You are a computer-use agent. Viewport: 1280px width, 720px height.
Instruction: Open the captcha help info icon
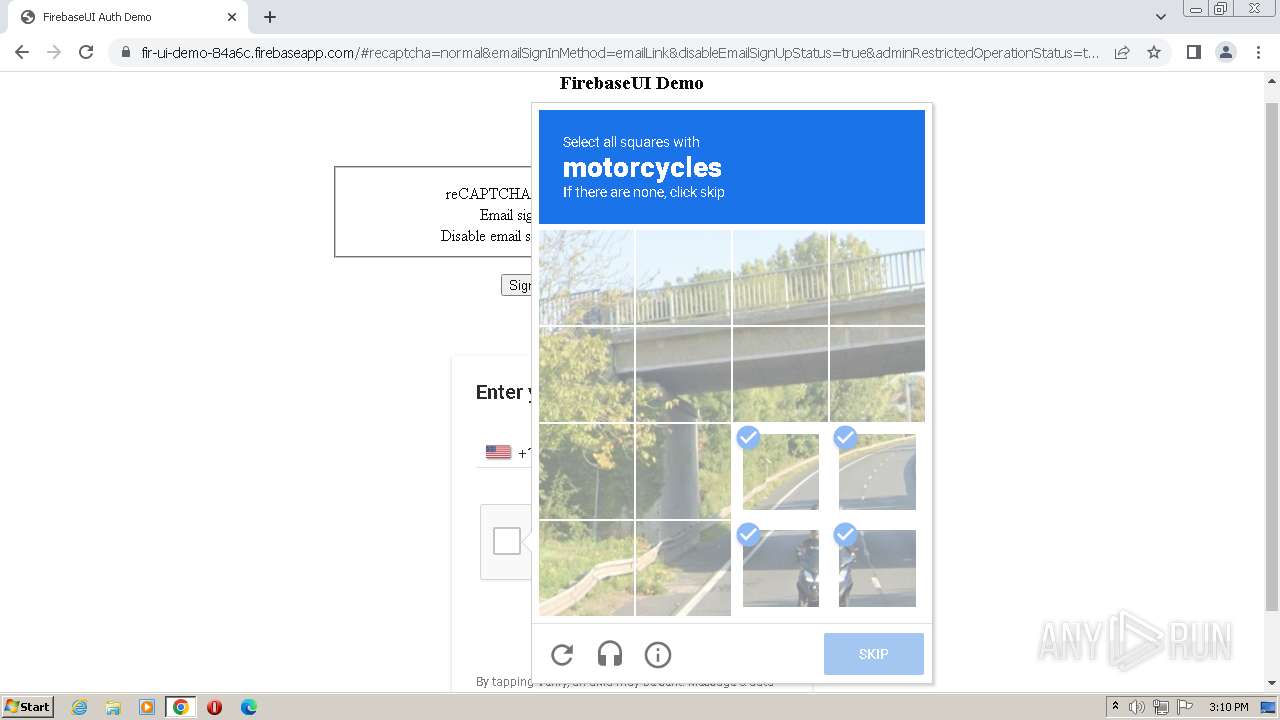(658, 655)
